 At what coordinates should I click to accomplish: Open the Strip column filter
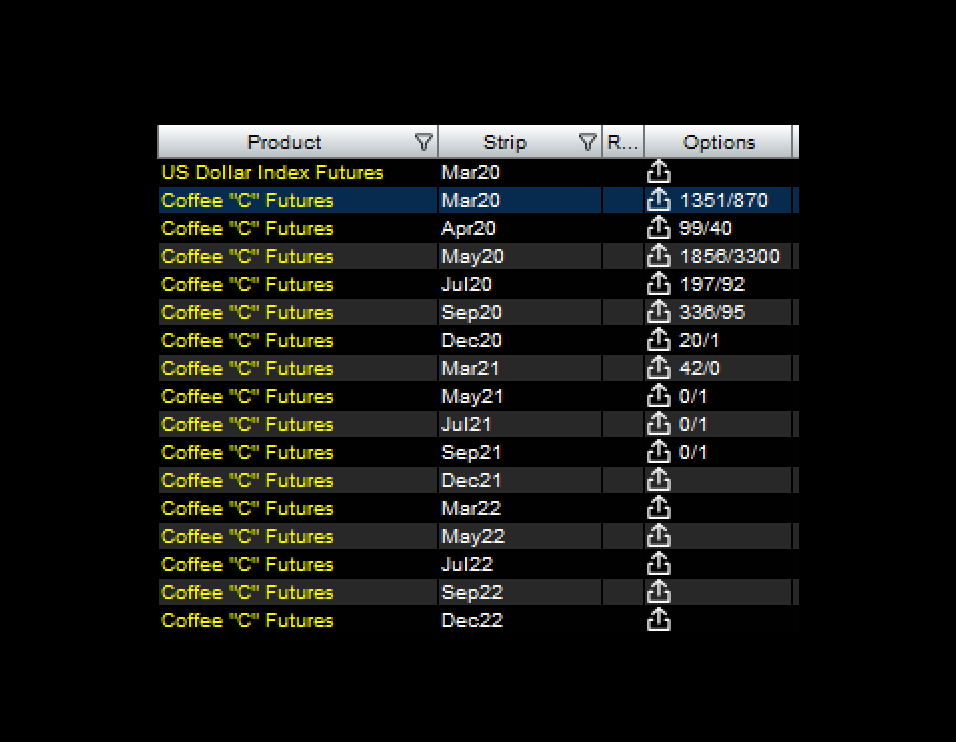(587, 143)
